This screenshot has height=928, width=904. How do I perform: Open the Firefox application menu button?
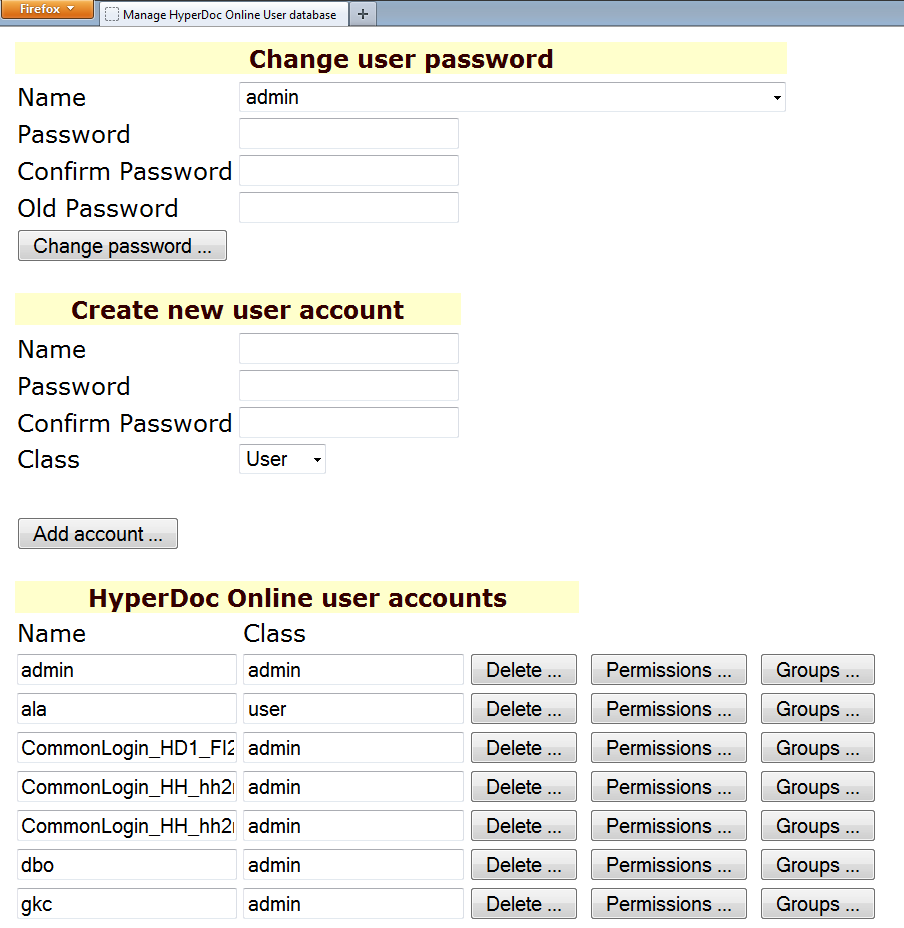(x=47, y=9)
